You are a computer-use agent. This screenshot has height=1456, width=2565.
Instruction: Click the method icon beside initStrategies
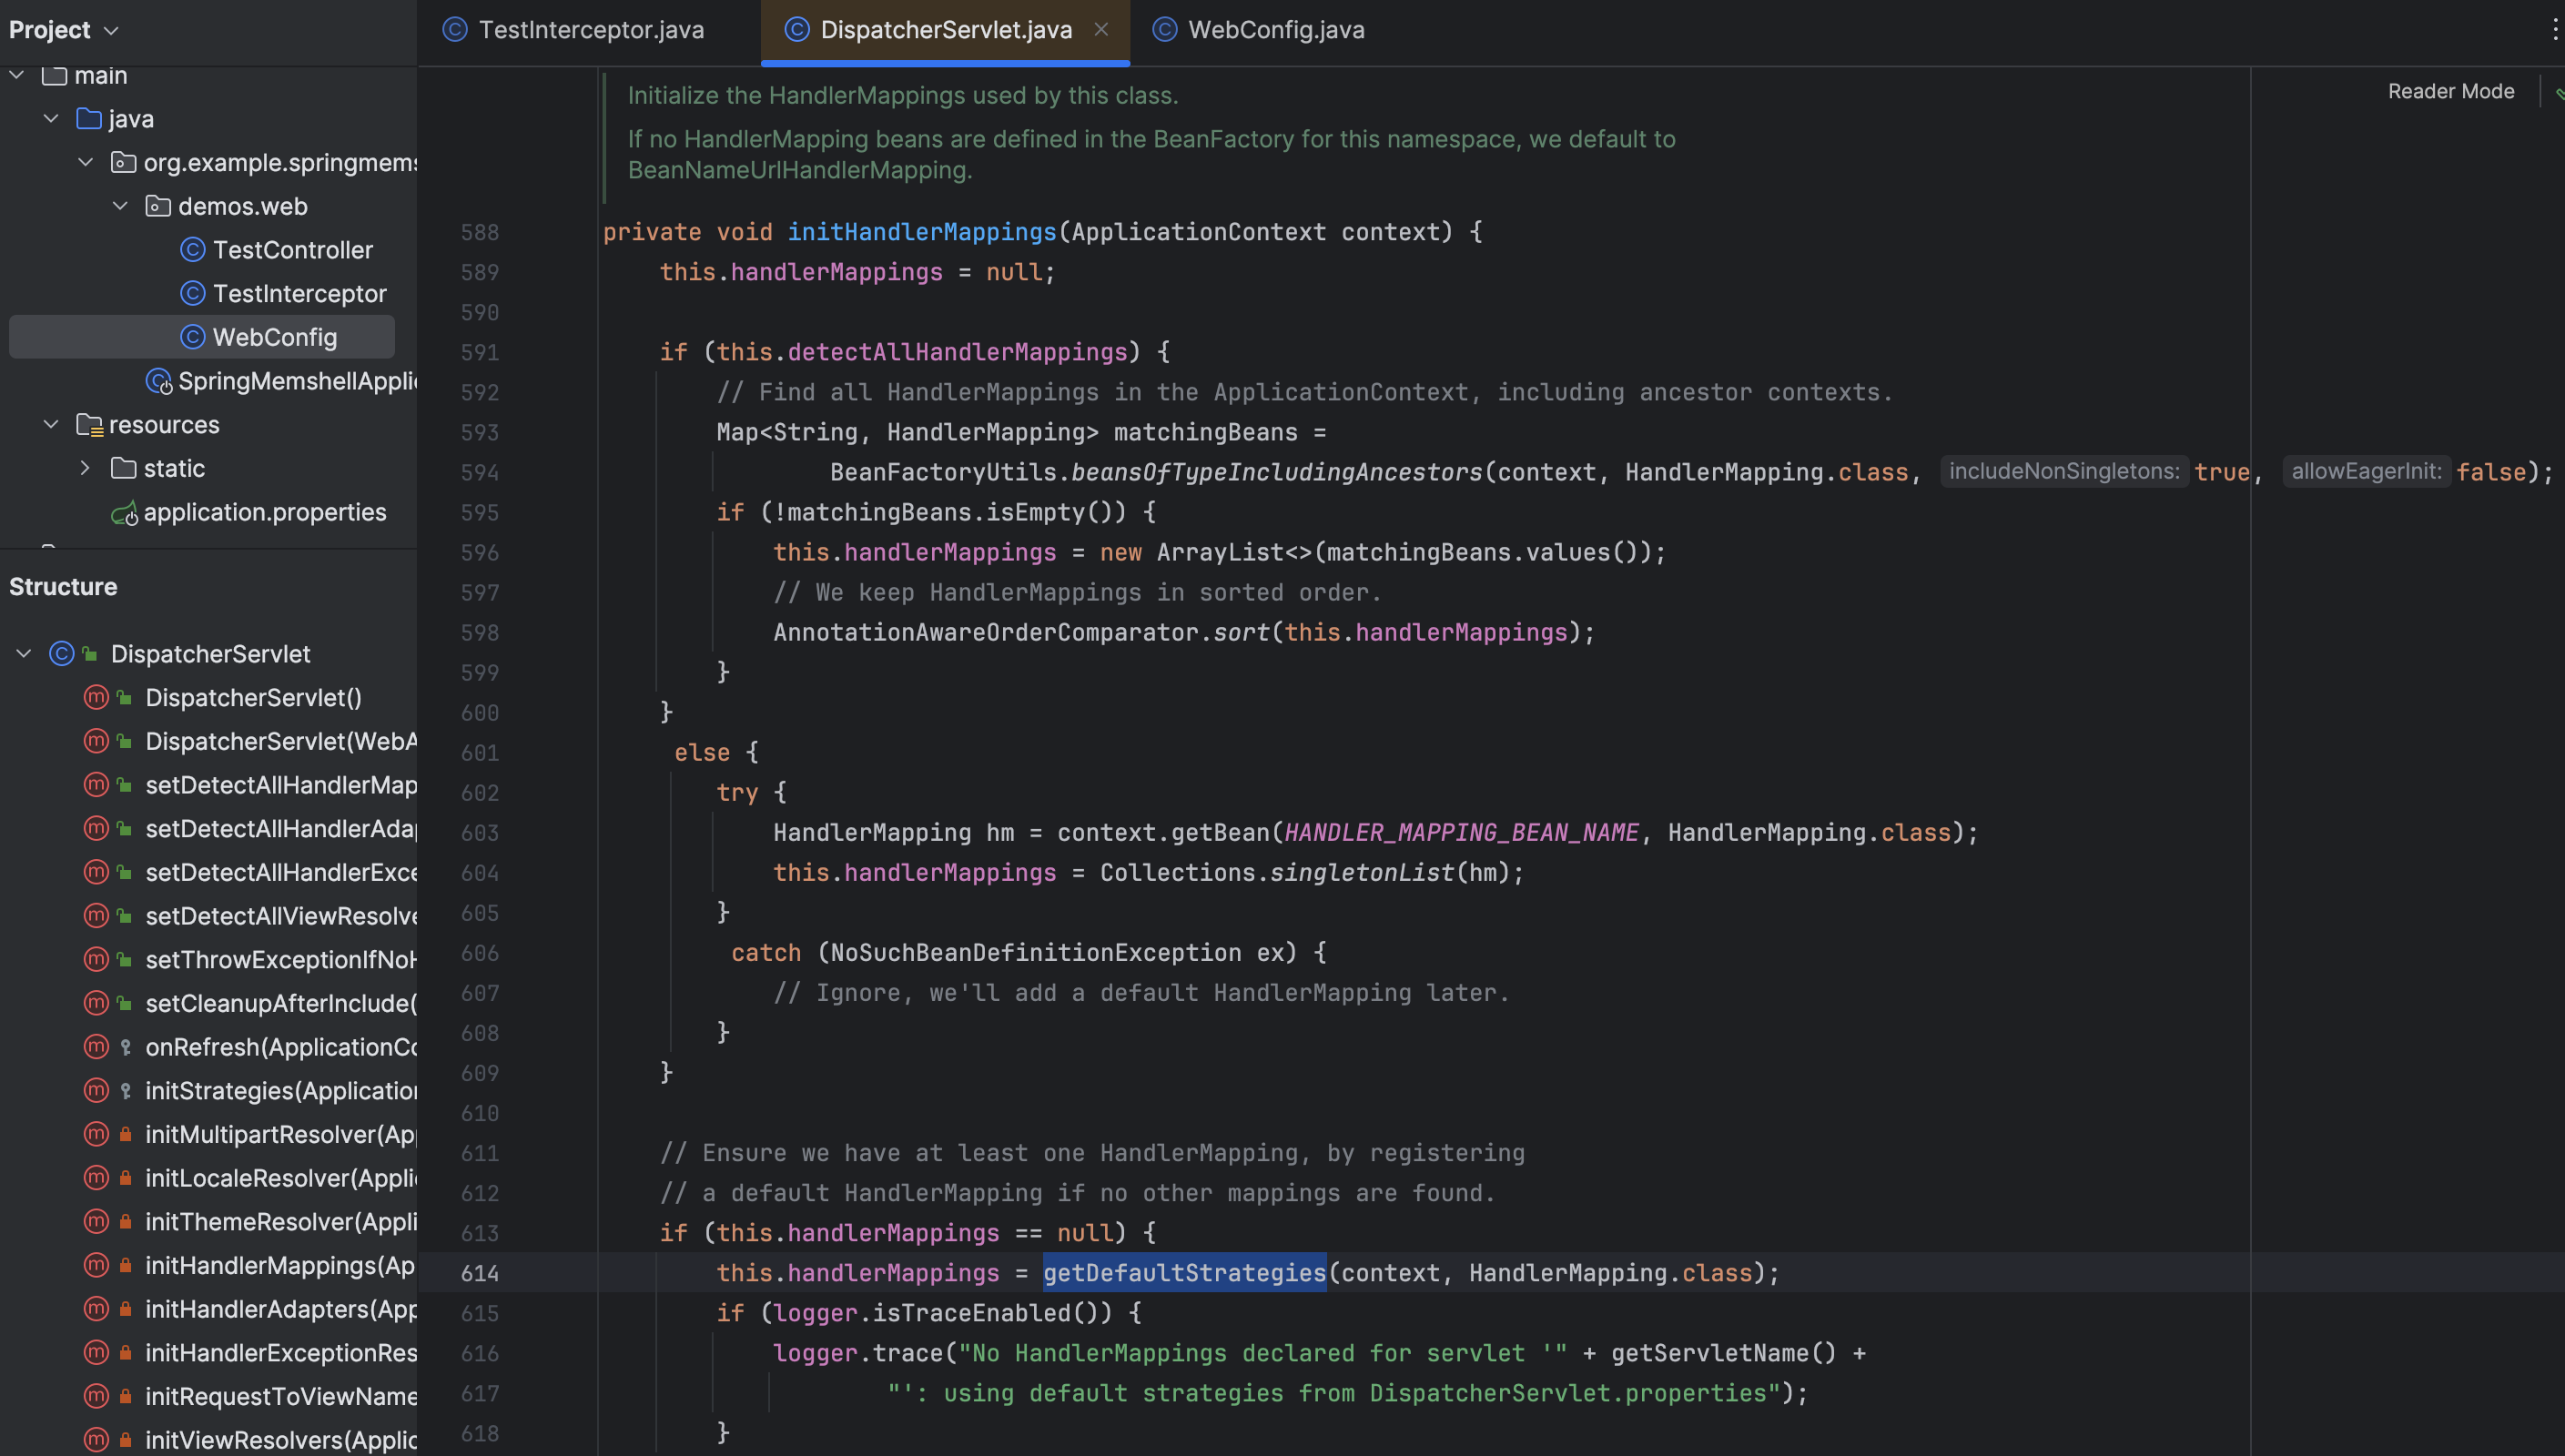click(x=96, y=1091)
